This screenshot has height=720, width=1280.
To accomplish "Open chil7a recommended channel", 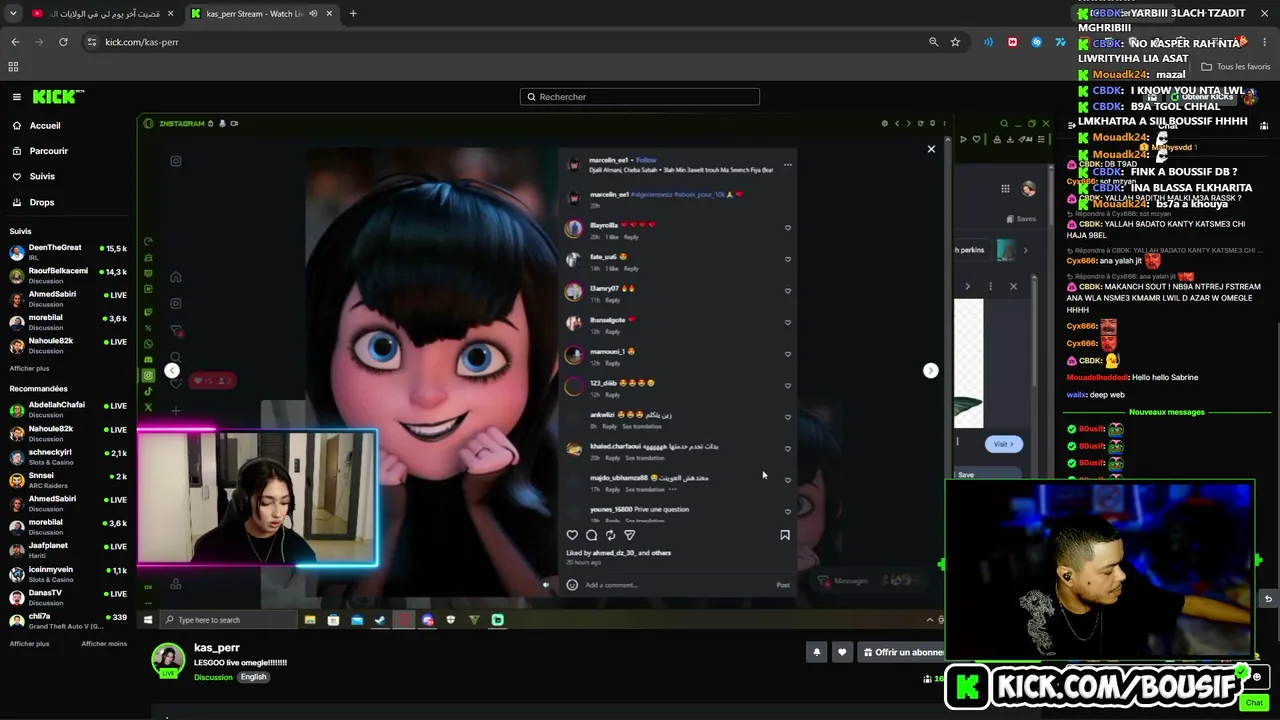I will (68, 621).
